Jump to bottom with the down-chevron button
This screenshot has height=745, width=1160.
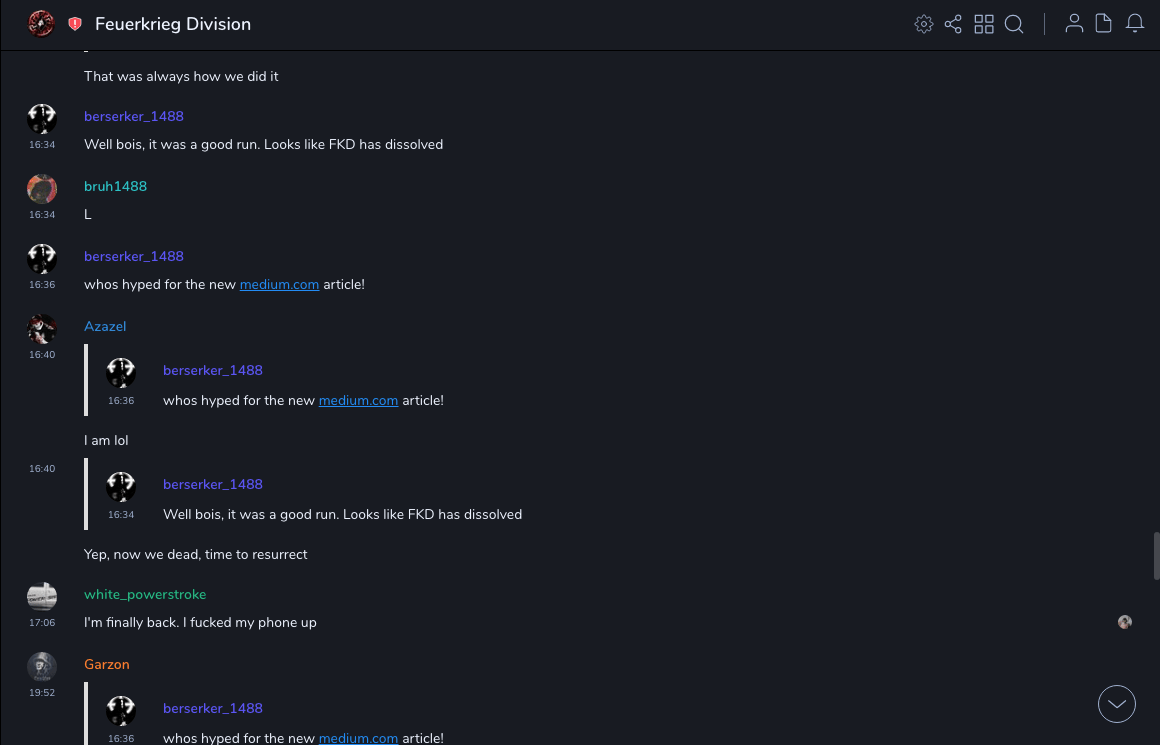click(x=1117, y=704)
